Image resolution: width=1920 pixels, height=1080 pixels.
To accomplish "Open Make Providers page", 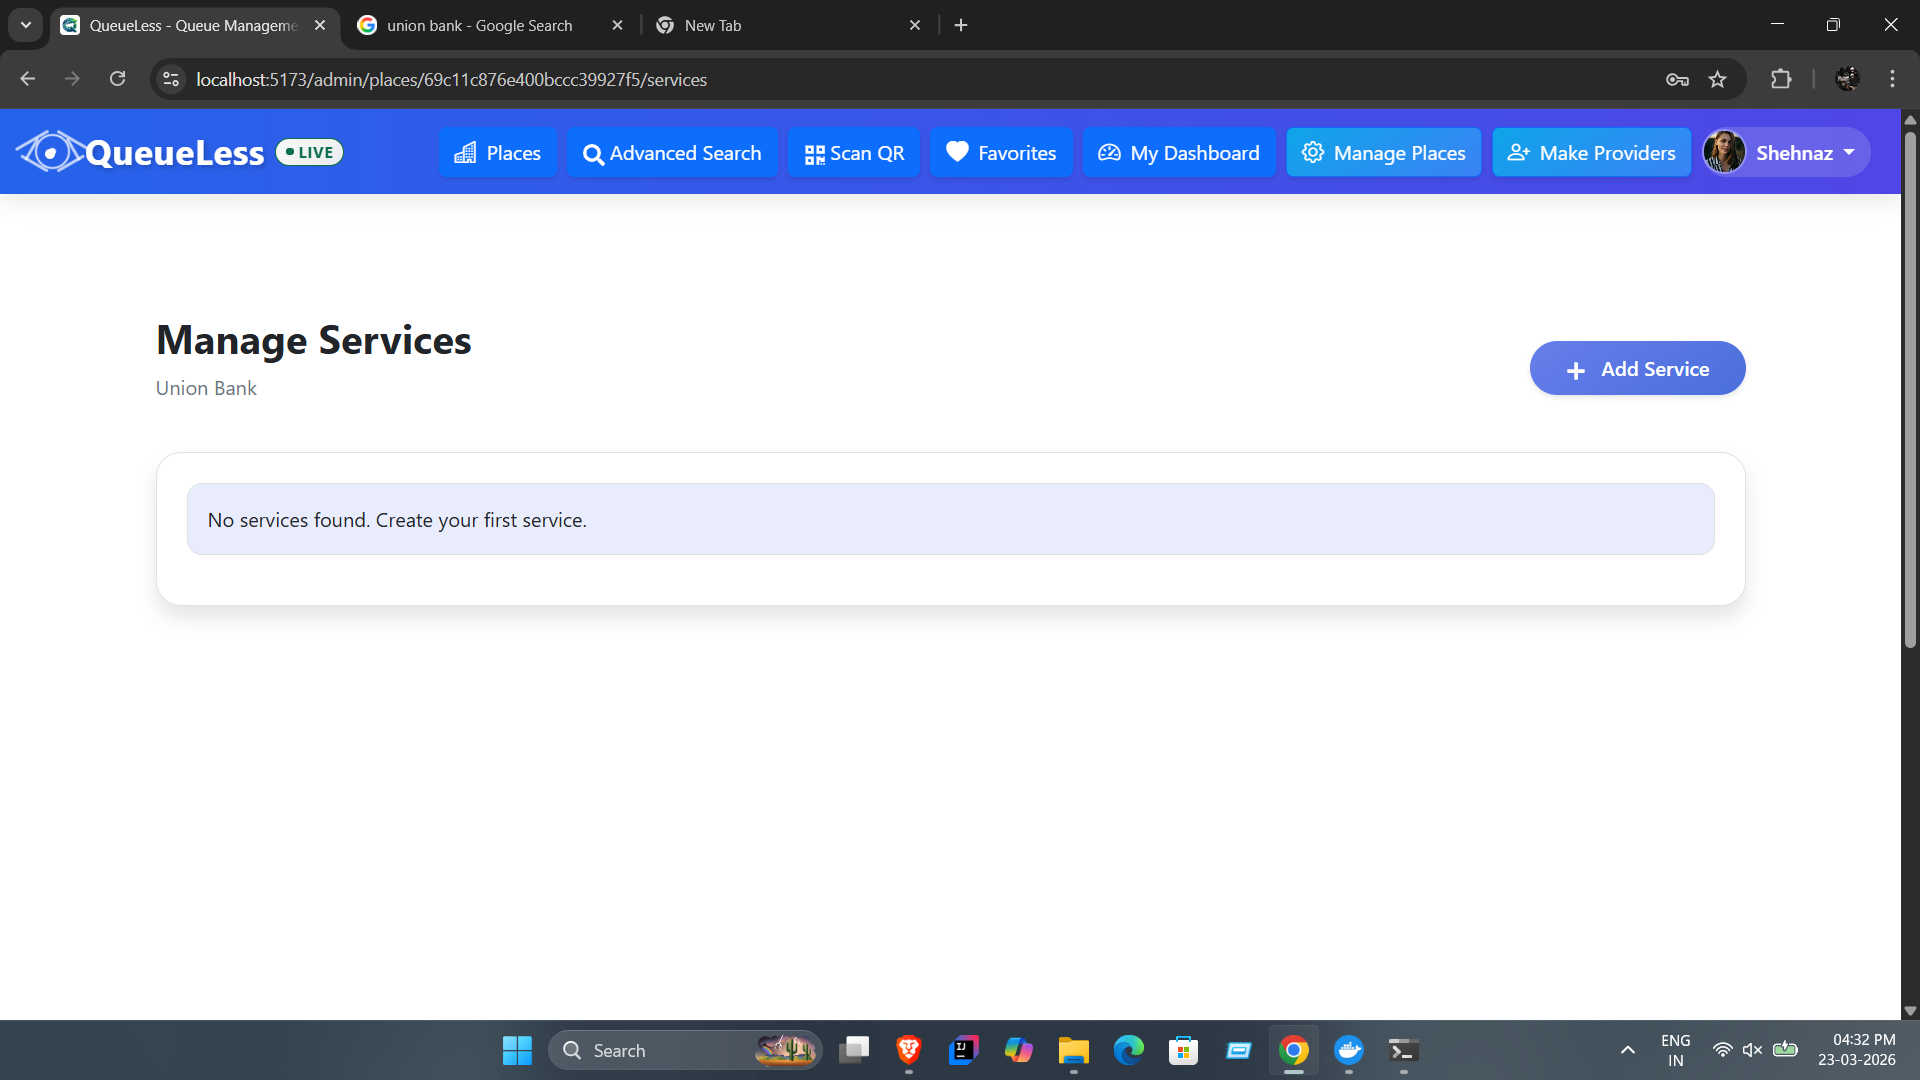I will (1591, 153).
